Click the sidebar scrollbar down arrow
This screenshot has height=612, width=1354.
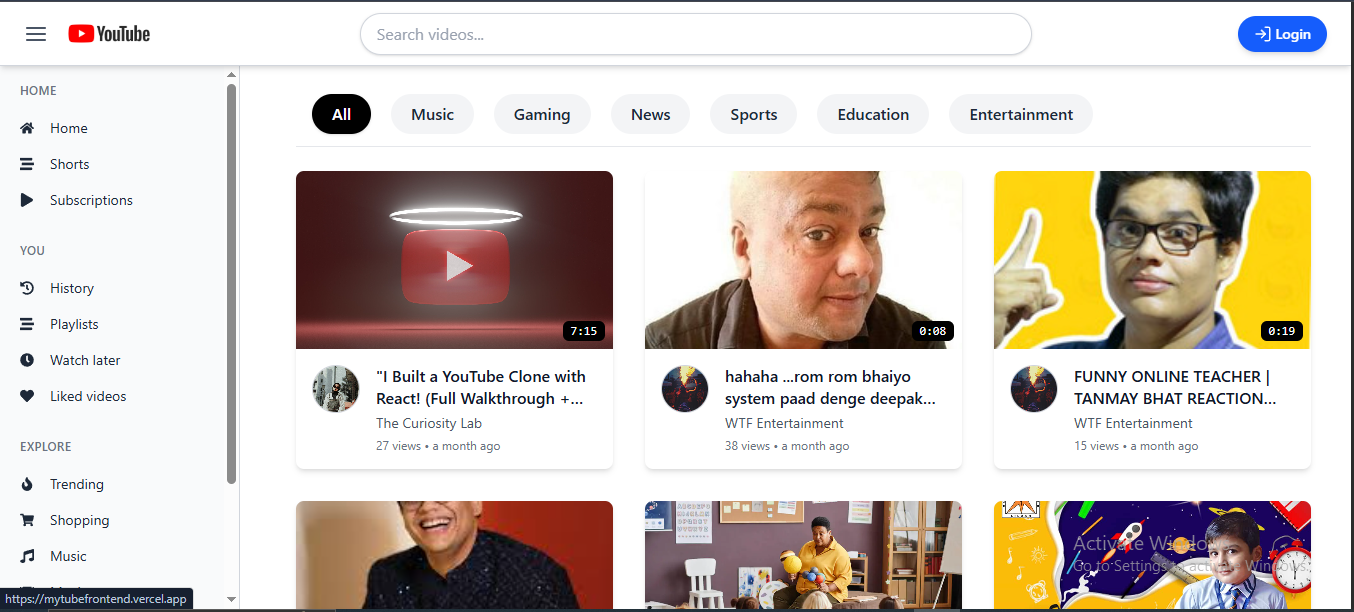click(x=232, y=600)
